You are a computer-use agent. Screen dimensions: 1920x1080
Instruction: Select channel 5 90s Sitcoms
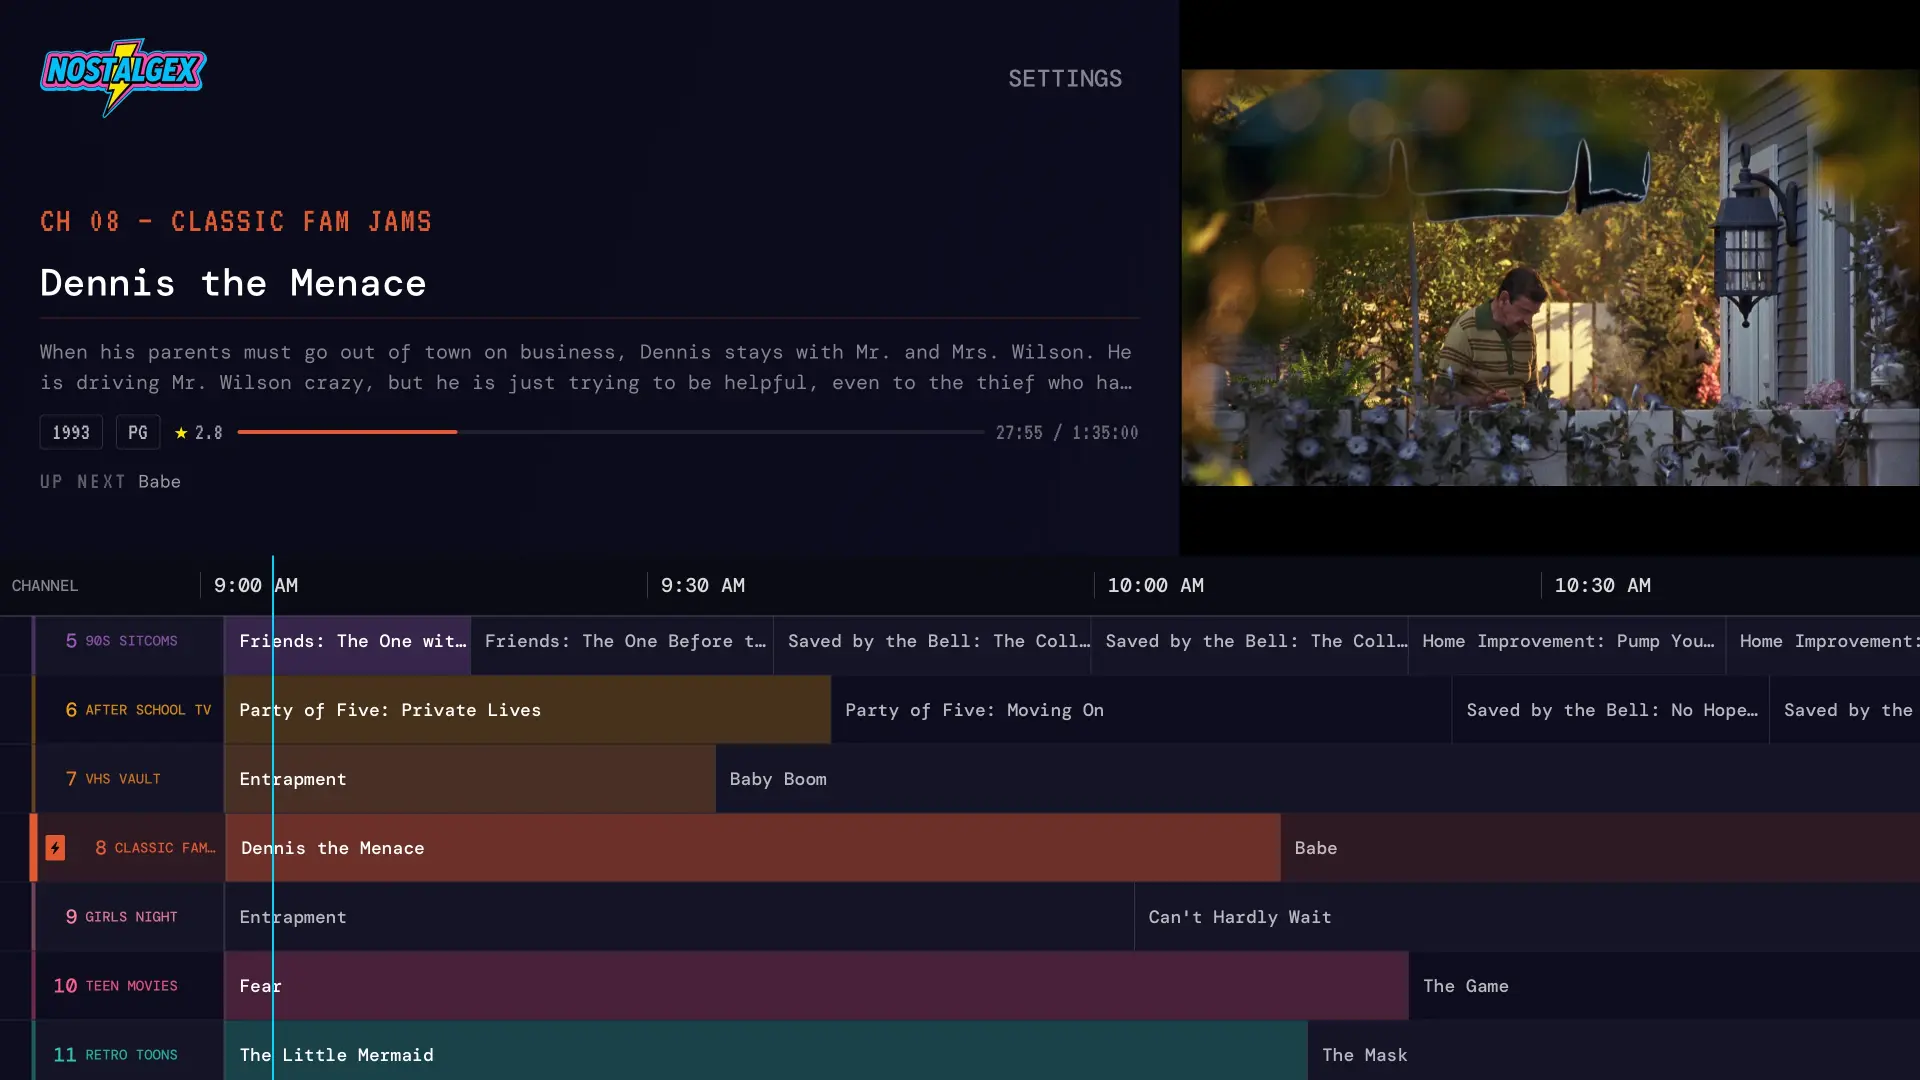pos(128,641)
